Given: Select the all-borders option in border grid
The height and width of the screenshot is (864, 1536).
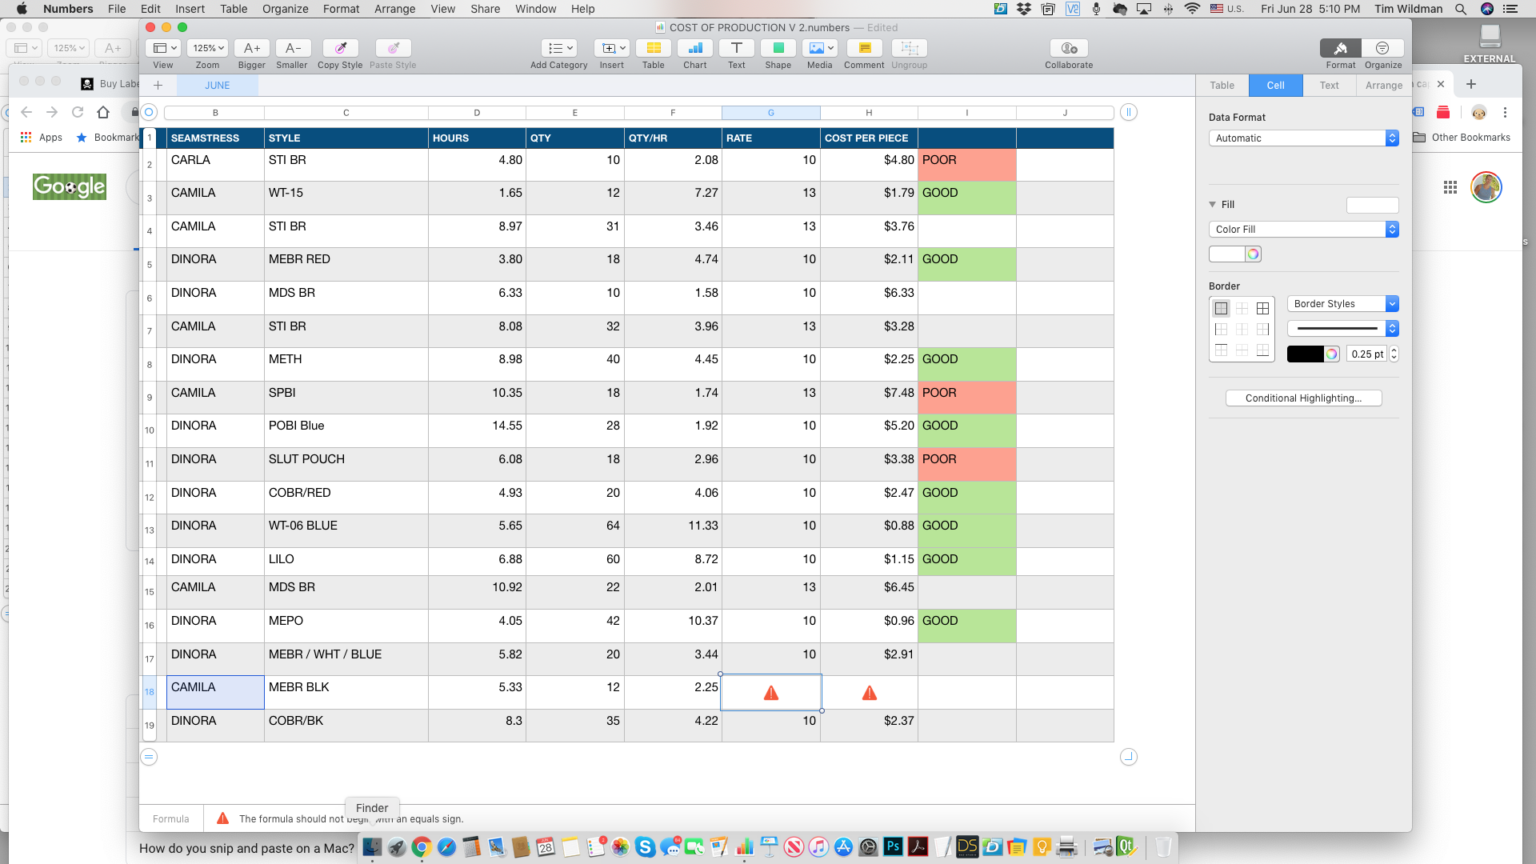Looking at the screenshot, I should click(x=1263, y=308).
